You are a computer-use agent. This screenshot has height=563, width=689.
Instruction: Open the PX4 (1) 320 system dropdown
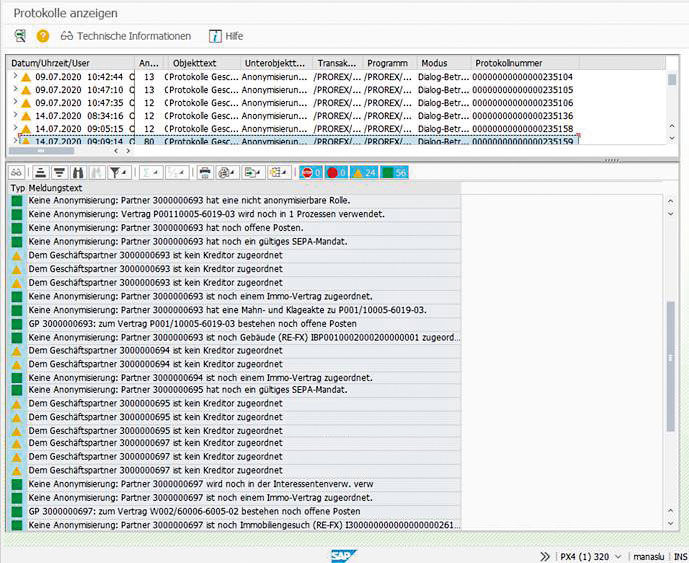point(589,555)
